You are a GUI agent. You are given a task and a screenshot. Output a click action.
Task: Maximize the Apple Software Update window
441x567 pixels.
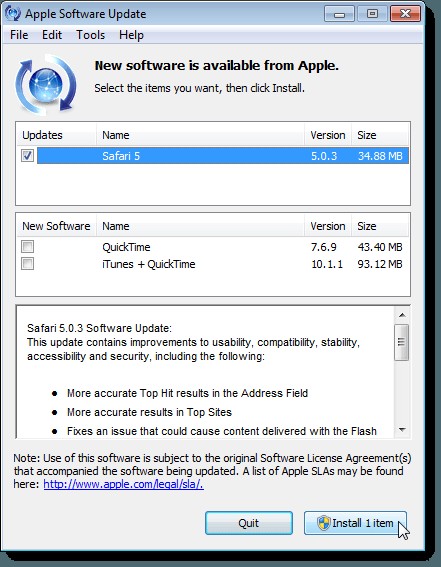click(x=372, y=14)
